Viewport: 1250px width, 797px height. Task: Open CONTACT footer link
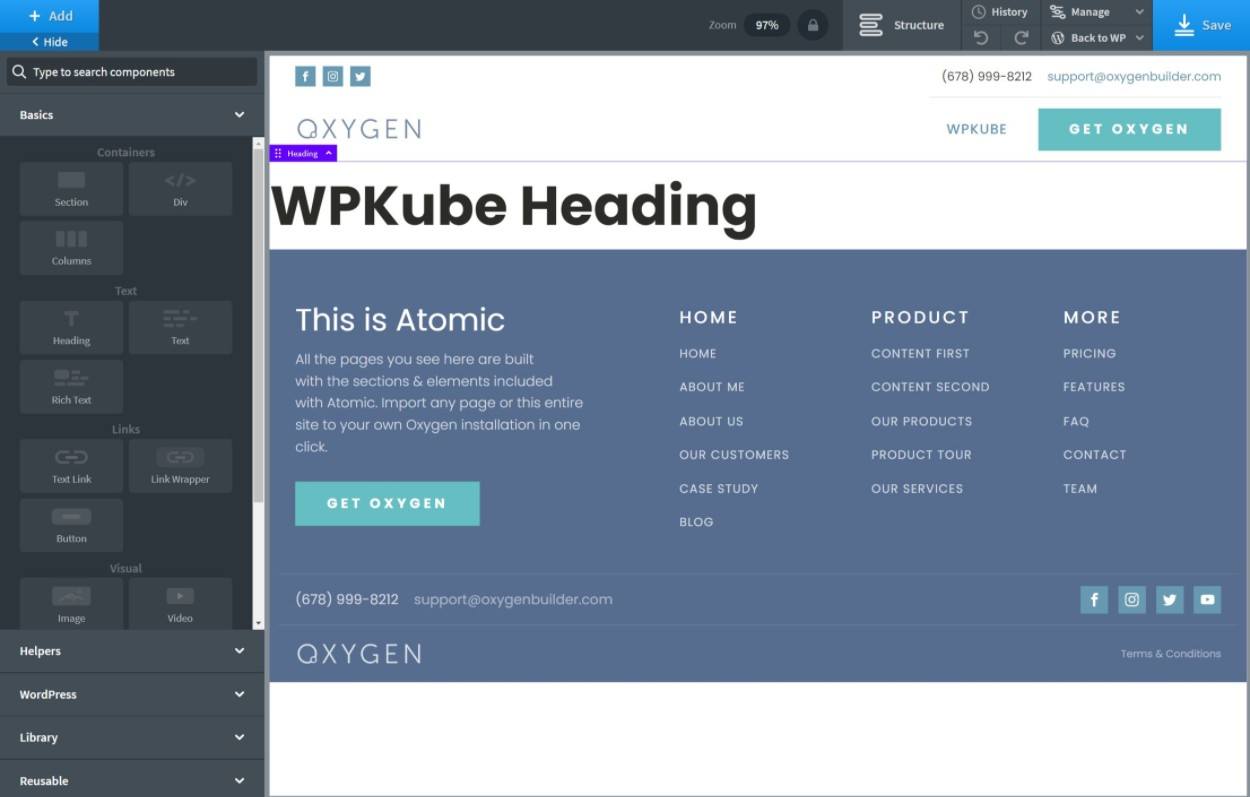pos(1094,455)
